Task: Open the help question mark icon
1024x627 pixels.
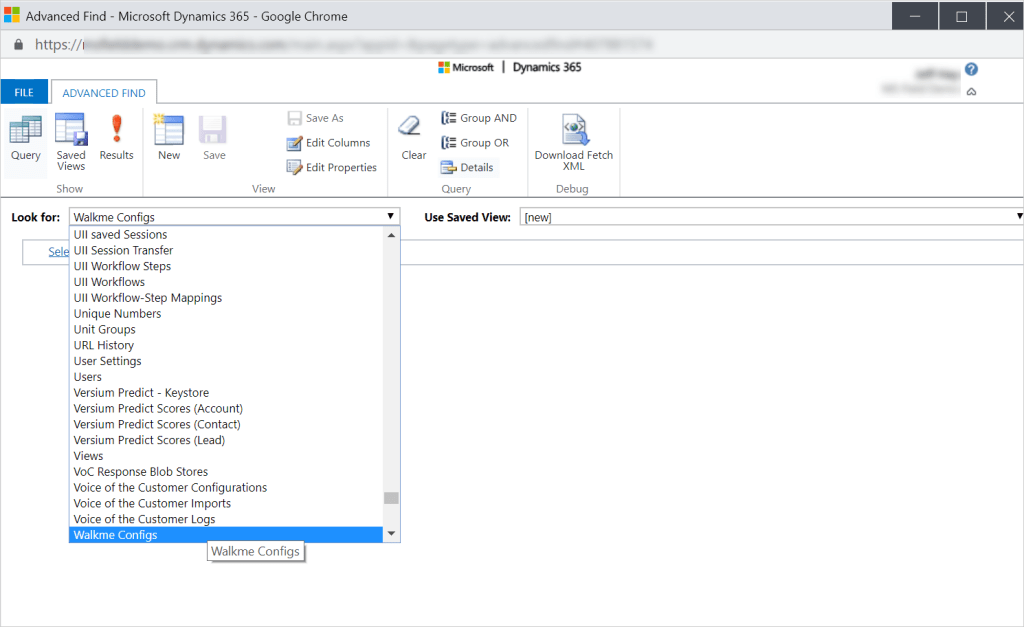Action: [x=971, y=70]
